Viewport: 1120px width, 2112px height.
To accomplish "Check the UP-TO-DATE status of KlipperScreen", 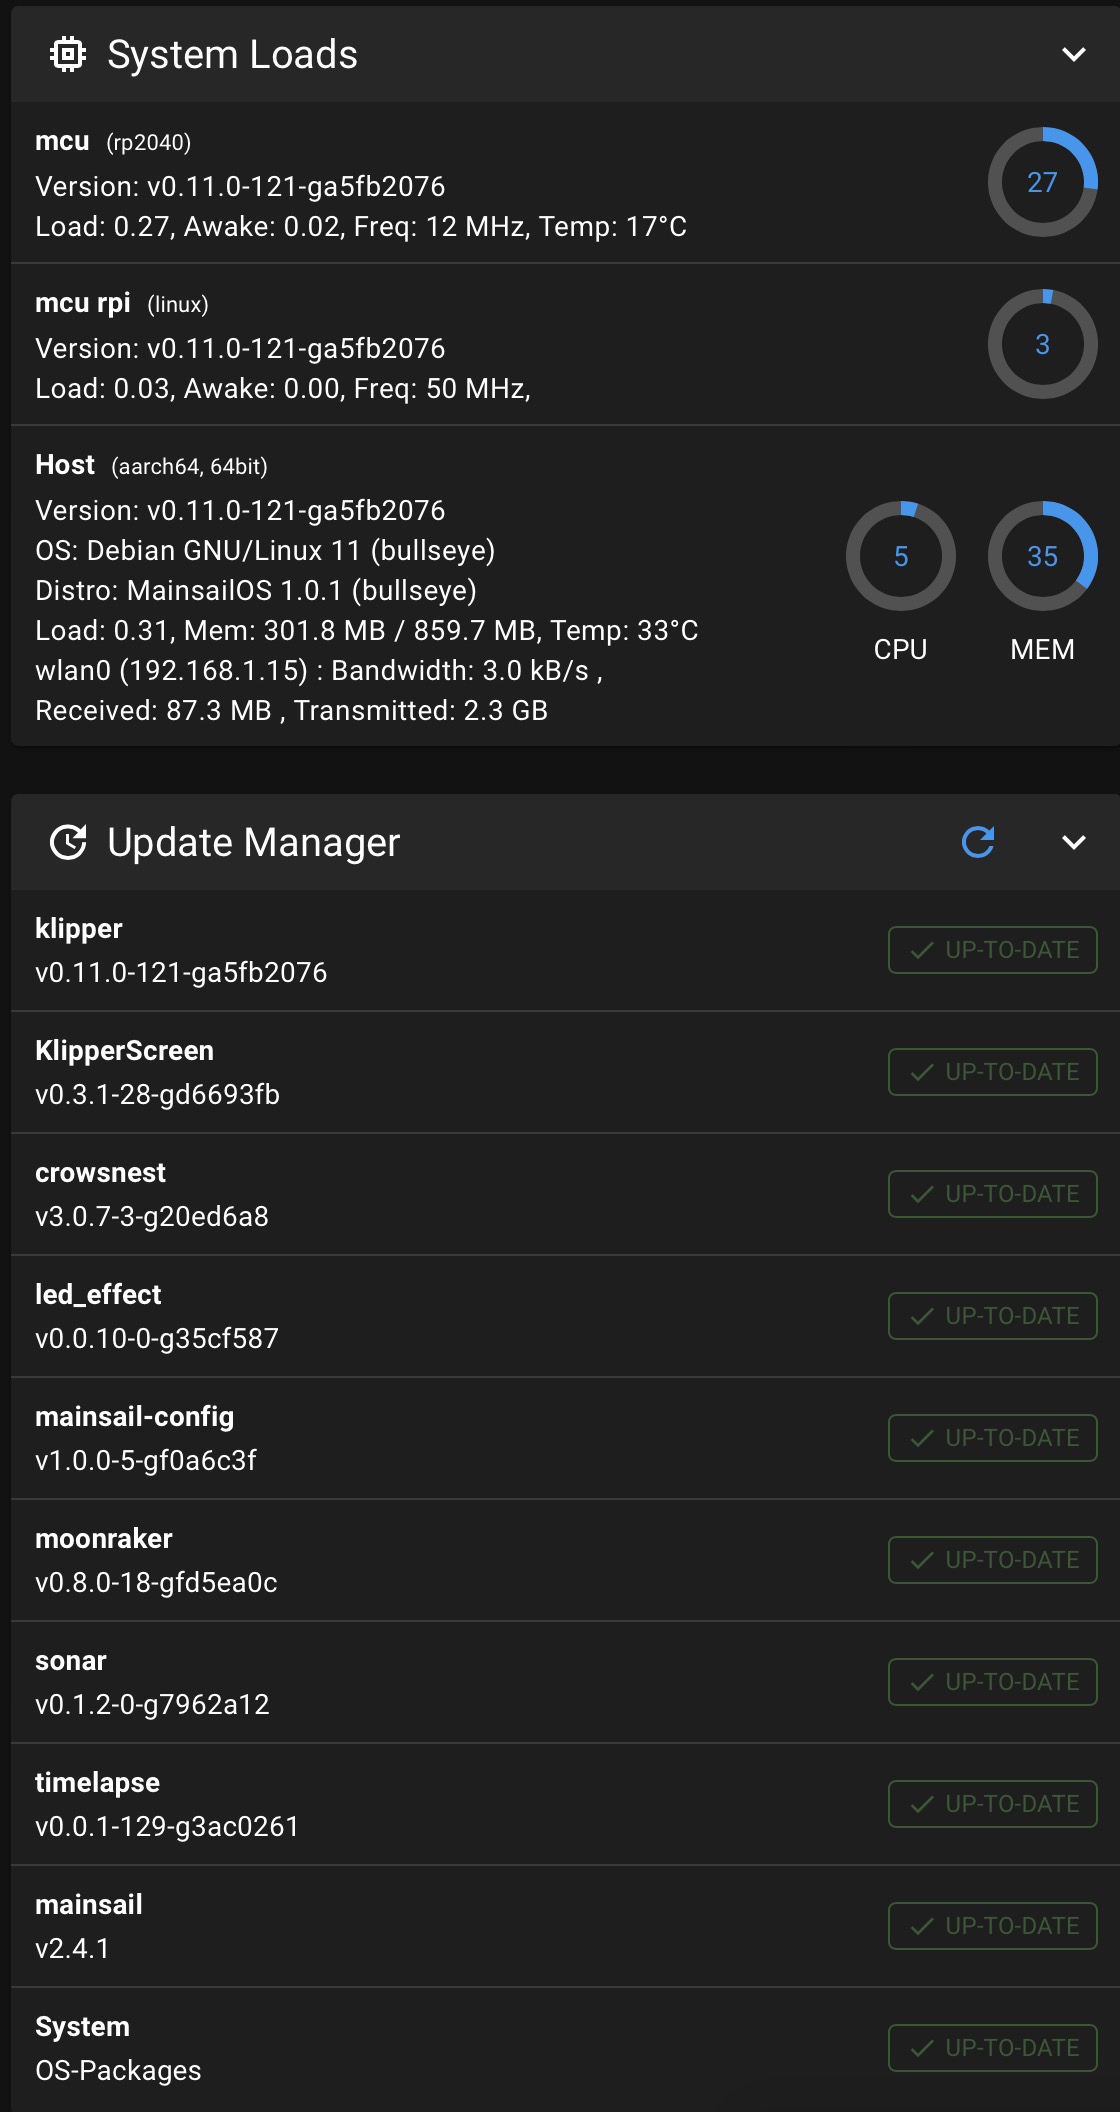I will click(x=991, y=1072).
